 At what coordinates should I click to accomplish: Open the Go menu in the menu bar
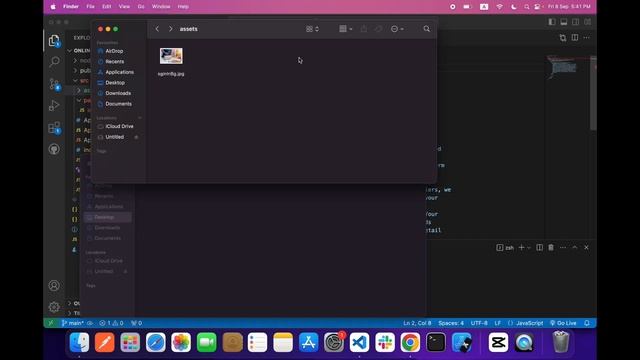(x=141, y=7)
